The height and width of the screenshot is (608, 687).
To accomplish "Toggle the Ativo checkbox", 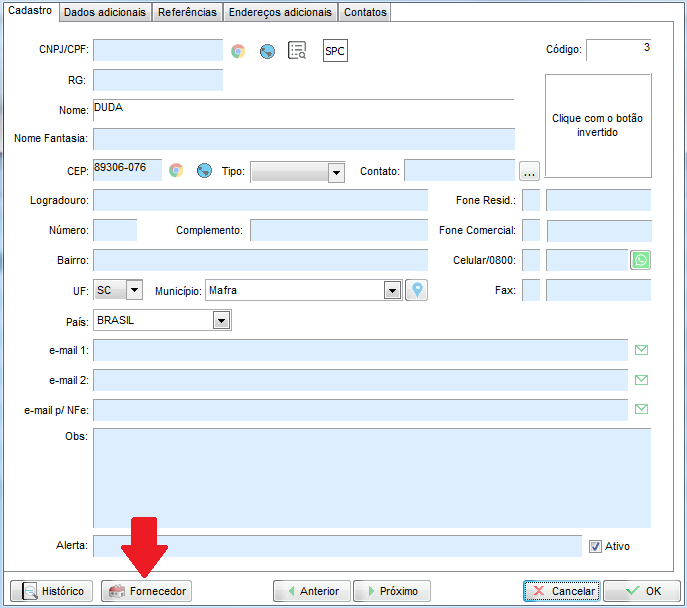I will pyautogui.click(x=595, y=546).
